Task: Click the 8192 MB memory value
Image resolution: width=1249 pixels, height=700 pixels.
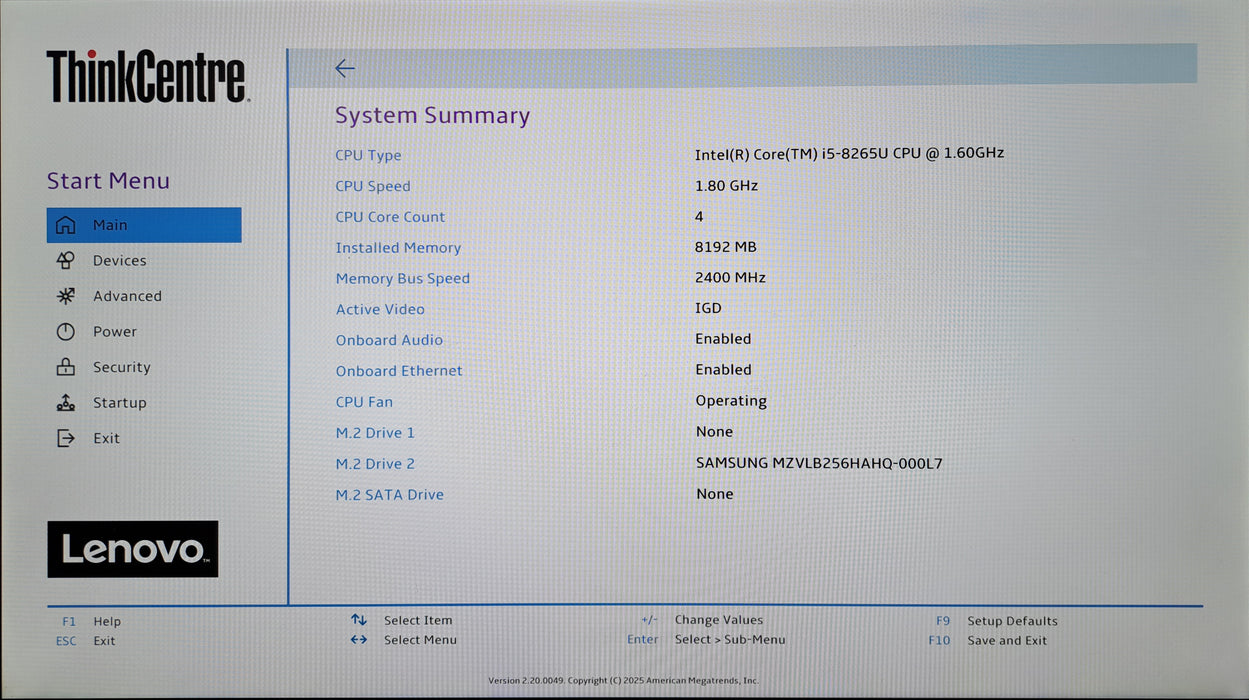Action: tap(726, 246)
